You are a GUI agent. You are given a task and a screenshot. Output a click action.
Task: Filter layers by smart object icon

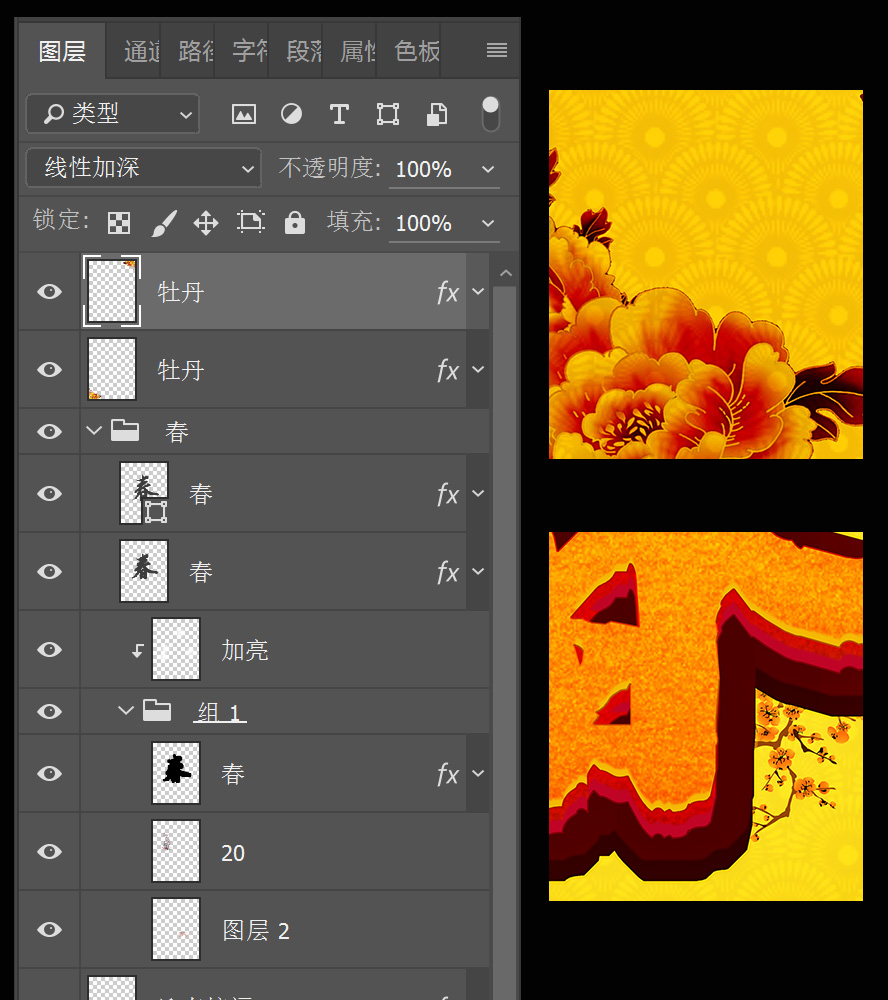[436, 114]
